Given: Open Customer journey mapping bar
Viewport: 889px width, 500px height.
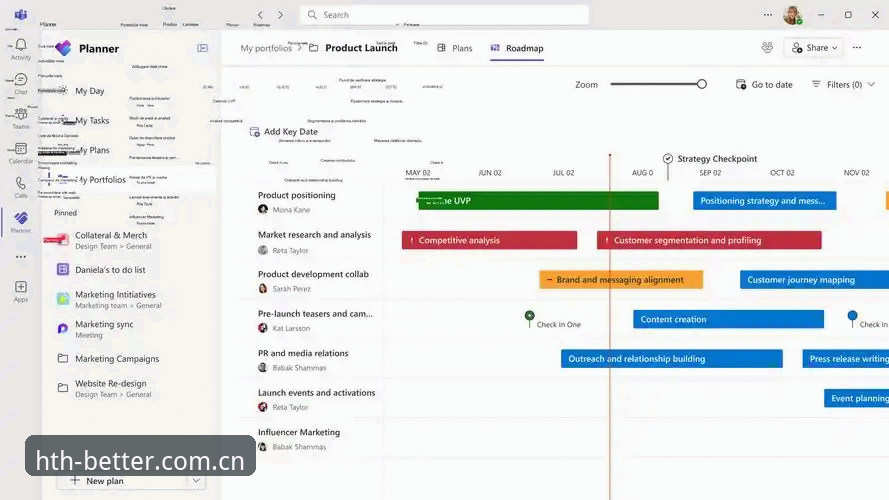Looking at the screenshot, I should [x=814, y=279].
